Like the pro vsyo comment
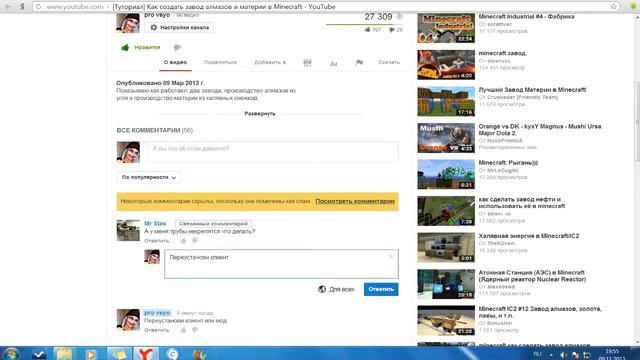 (183, 330)
